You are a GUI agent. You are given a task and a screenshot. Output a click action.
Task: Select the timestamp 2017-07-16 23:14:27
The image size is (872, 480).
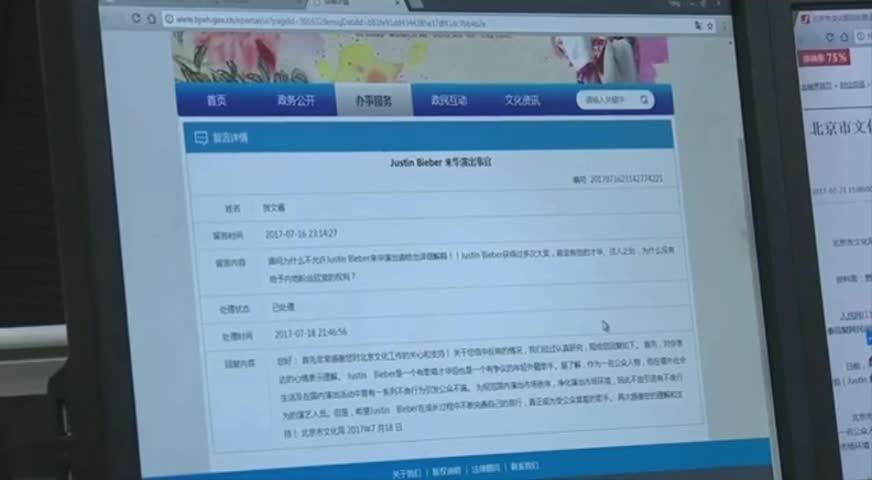pyautogui.click(x=301, y=234)
